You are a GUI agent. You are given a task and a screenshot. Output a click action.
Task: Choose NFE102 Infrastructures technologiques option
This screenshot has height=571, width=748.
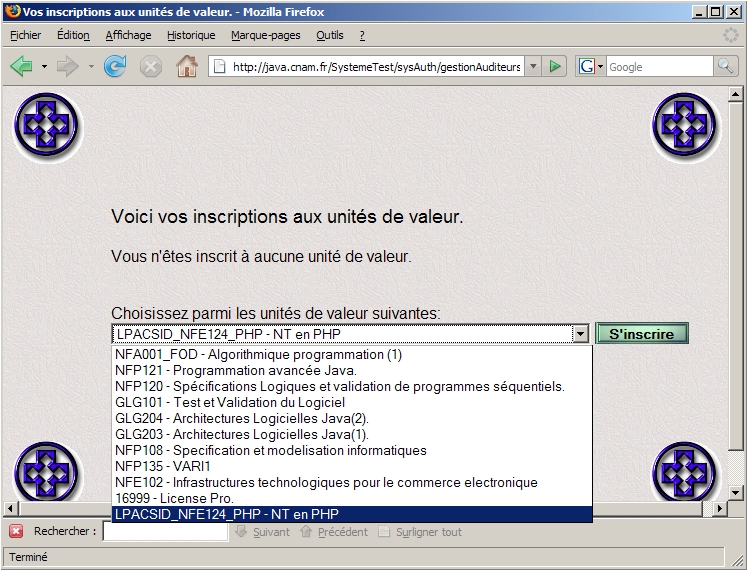coord(352,482)
